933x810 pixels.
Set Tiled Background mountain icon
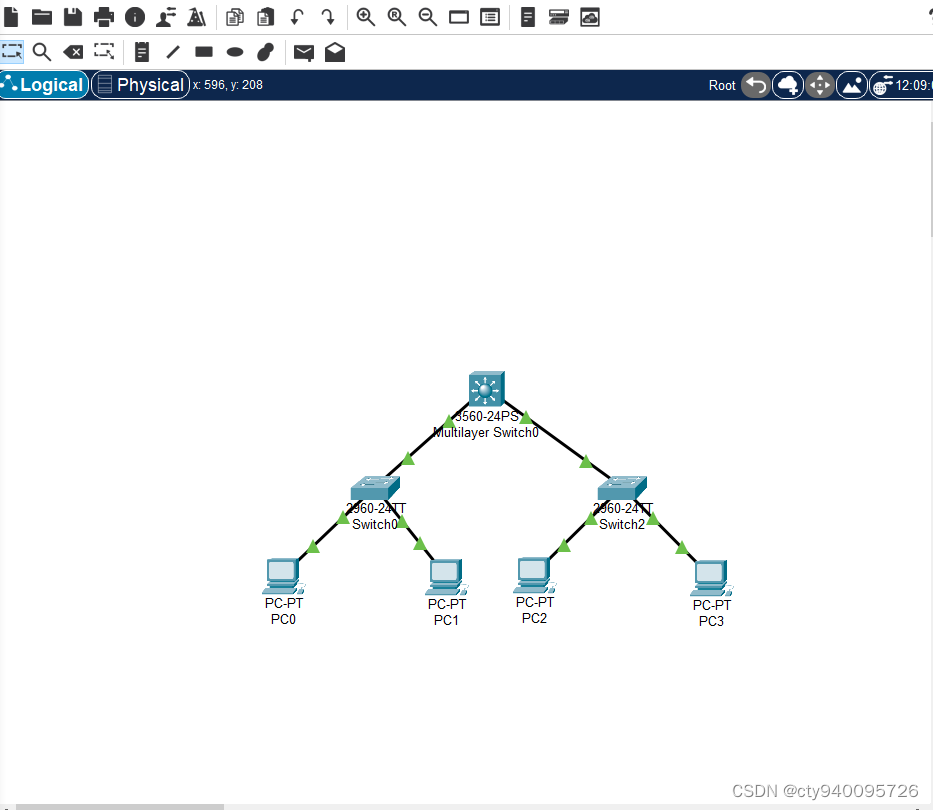click(x=852, y=85)
